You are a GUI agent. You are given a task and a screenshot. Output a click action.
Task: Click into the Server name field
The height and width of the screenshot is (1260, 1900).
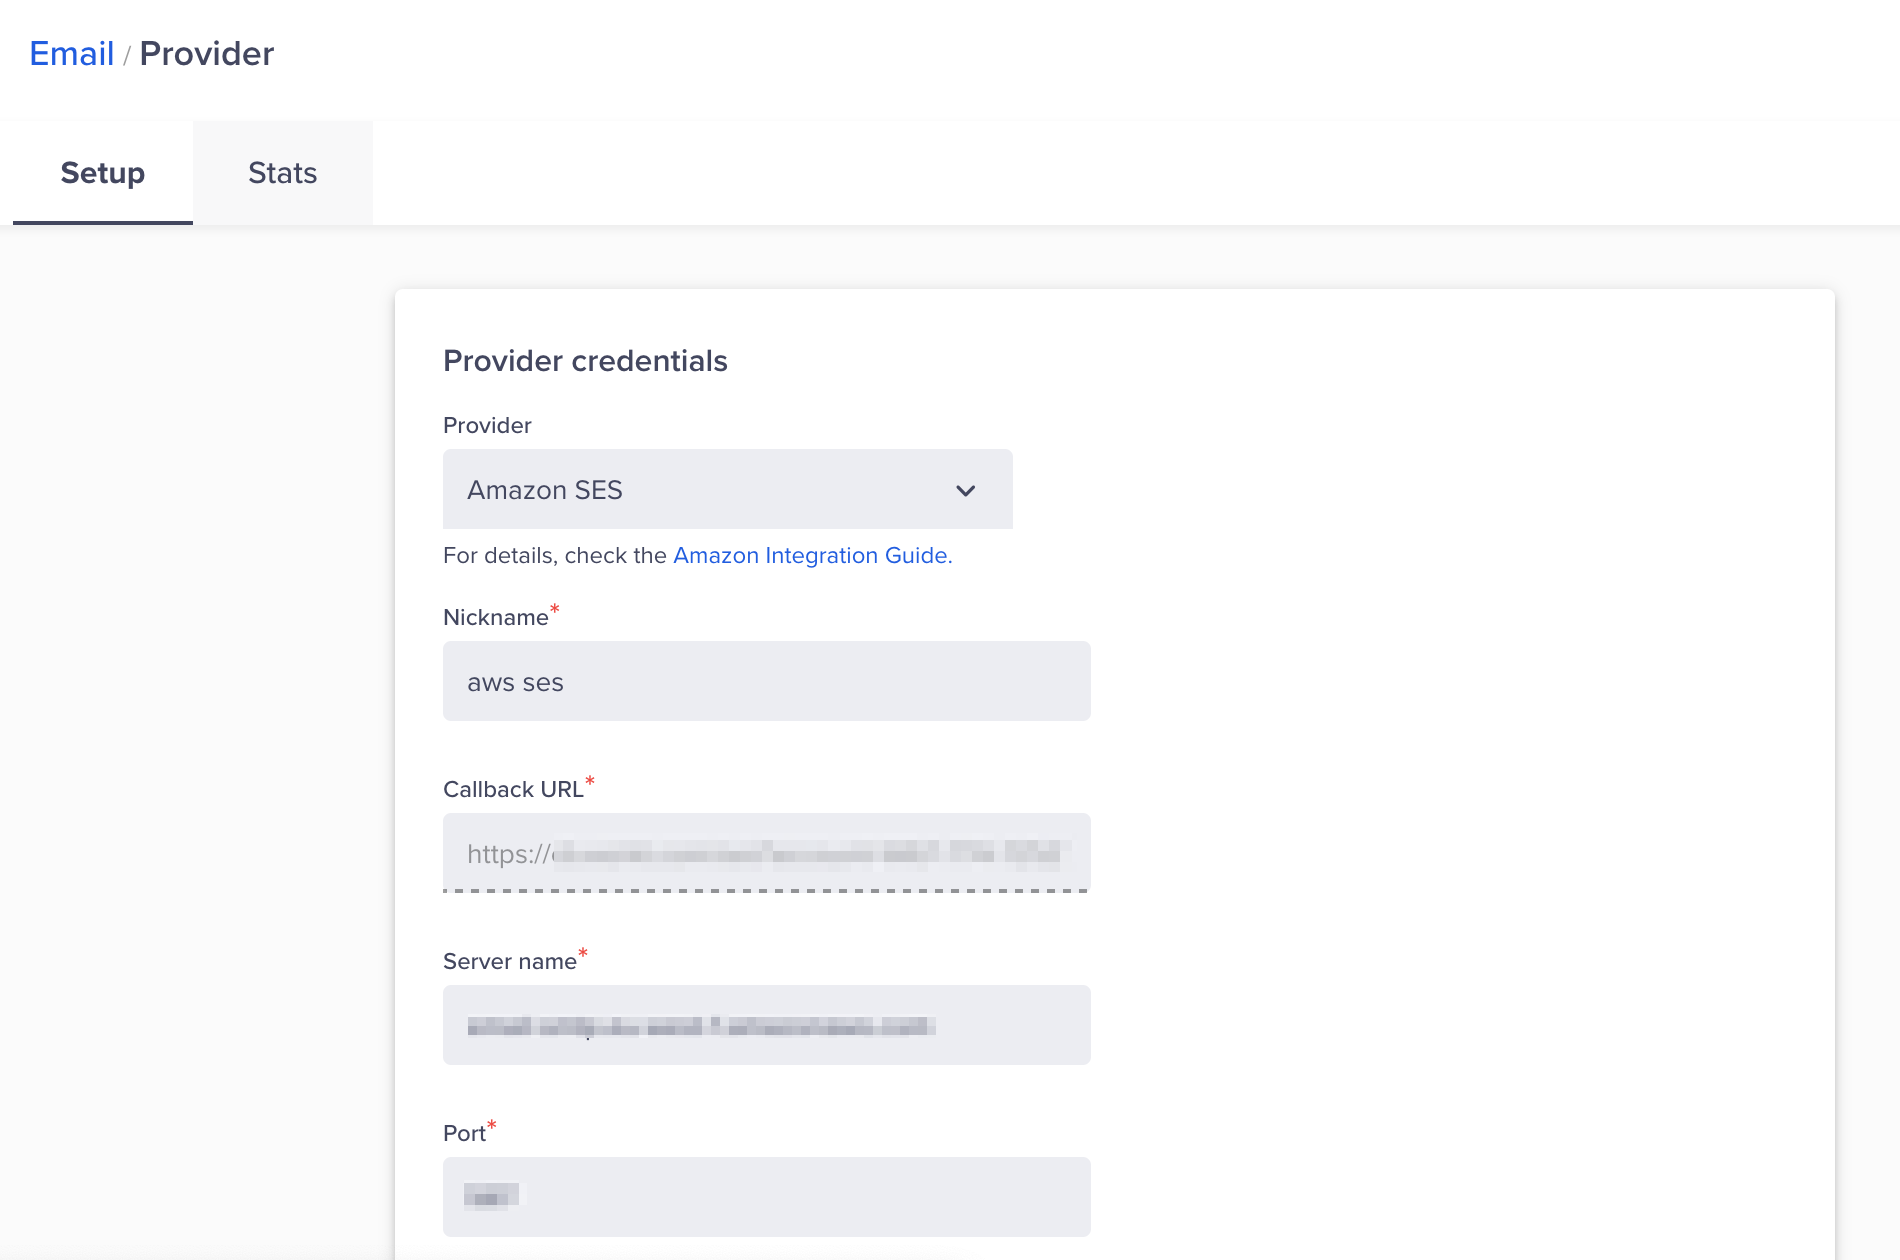[x=766, y=1025]
